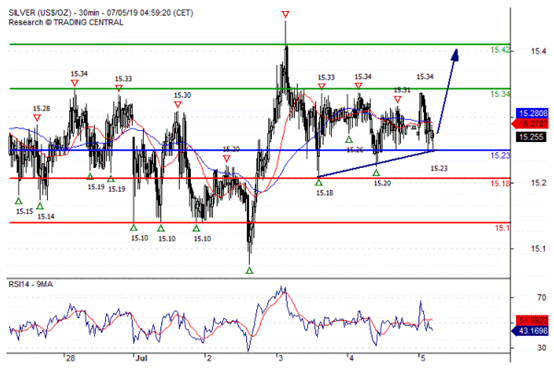Click the red down-triangle above the 15.30 label
The width and height of the screenshot is (554, 368).
[178, 105]
